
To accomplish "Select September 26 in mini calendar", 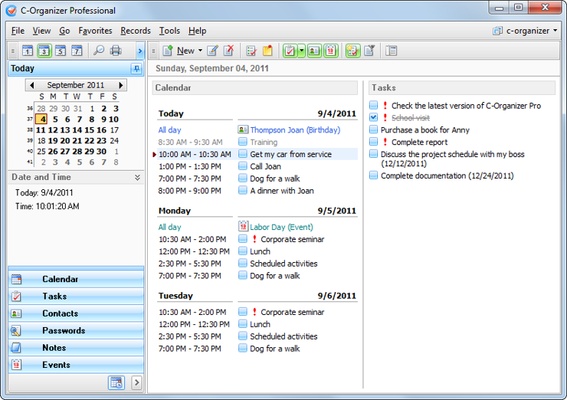I will pos(53,152).
